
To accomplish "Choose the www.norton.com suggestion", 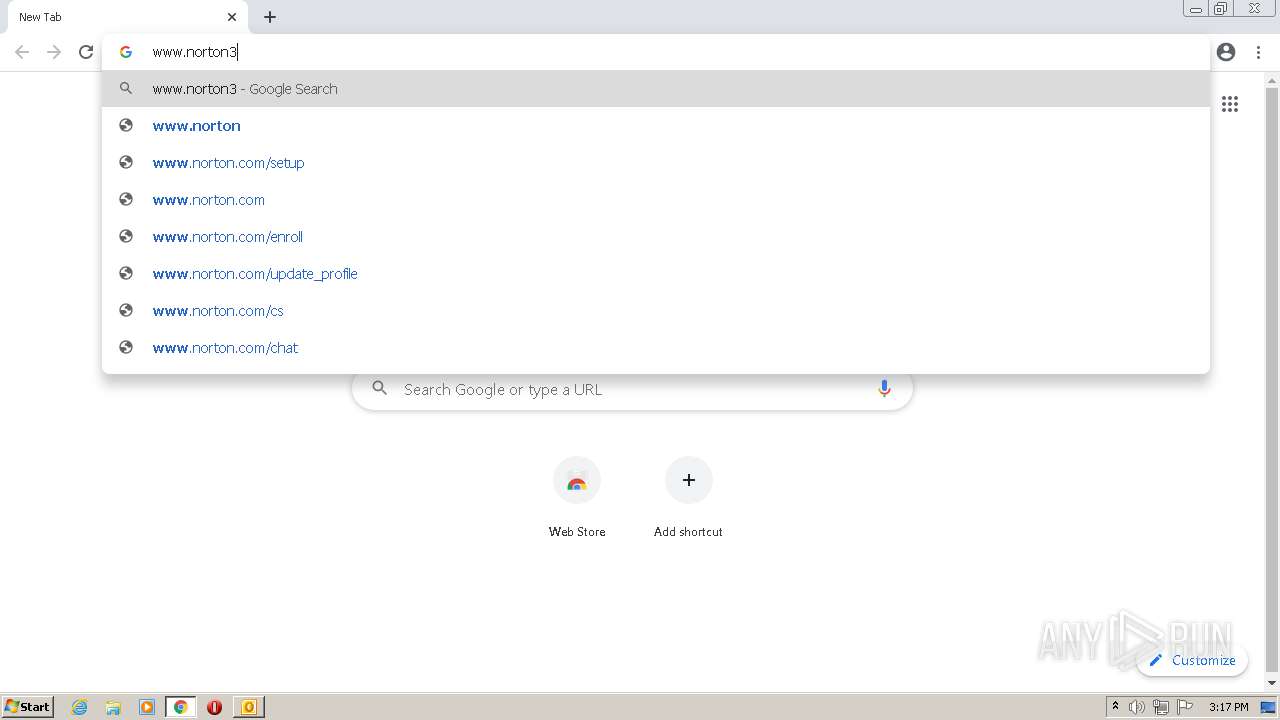I will click(x=656, y=200).
